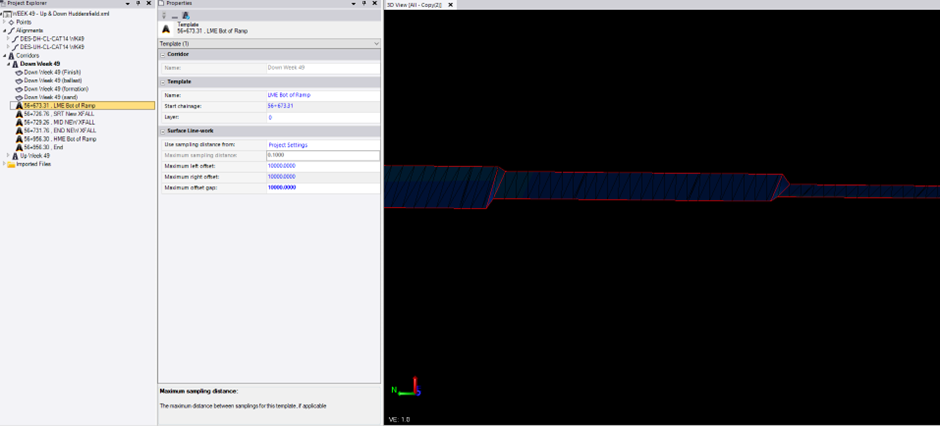Click the Down Week 49 (ballast) surface icon

click(19, 80)
